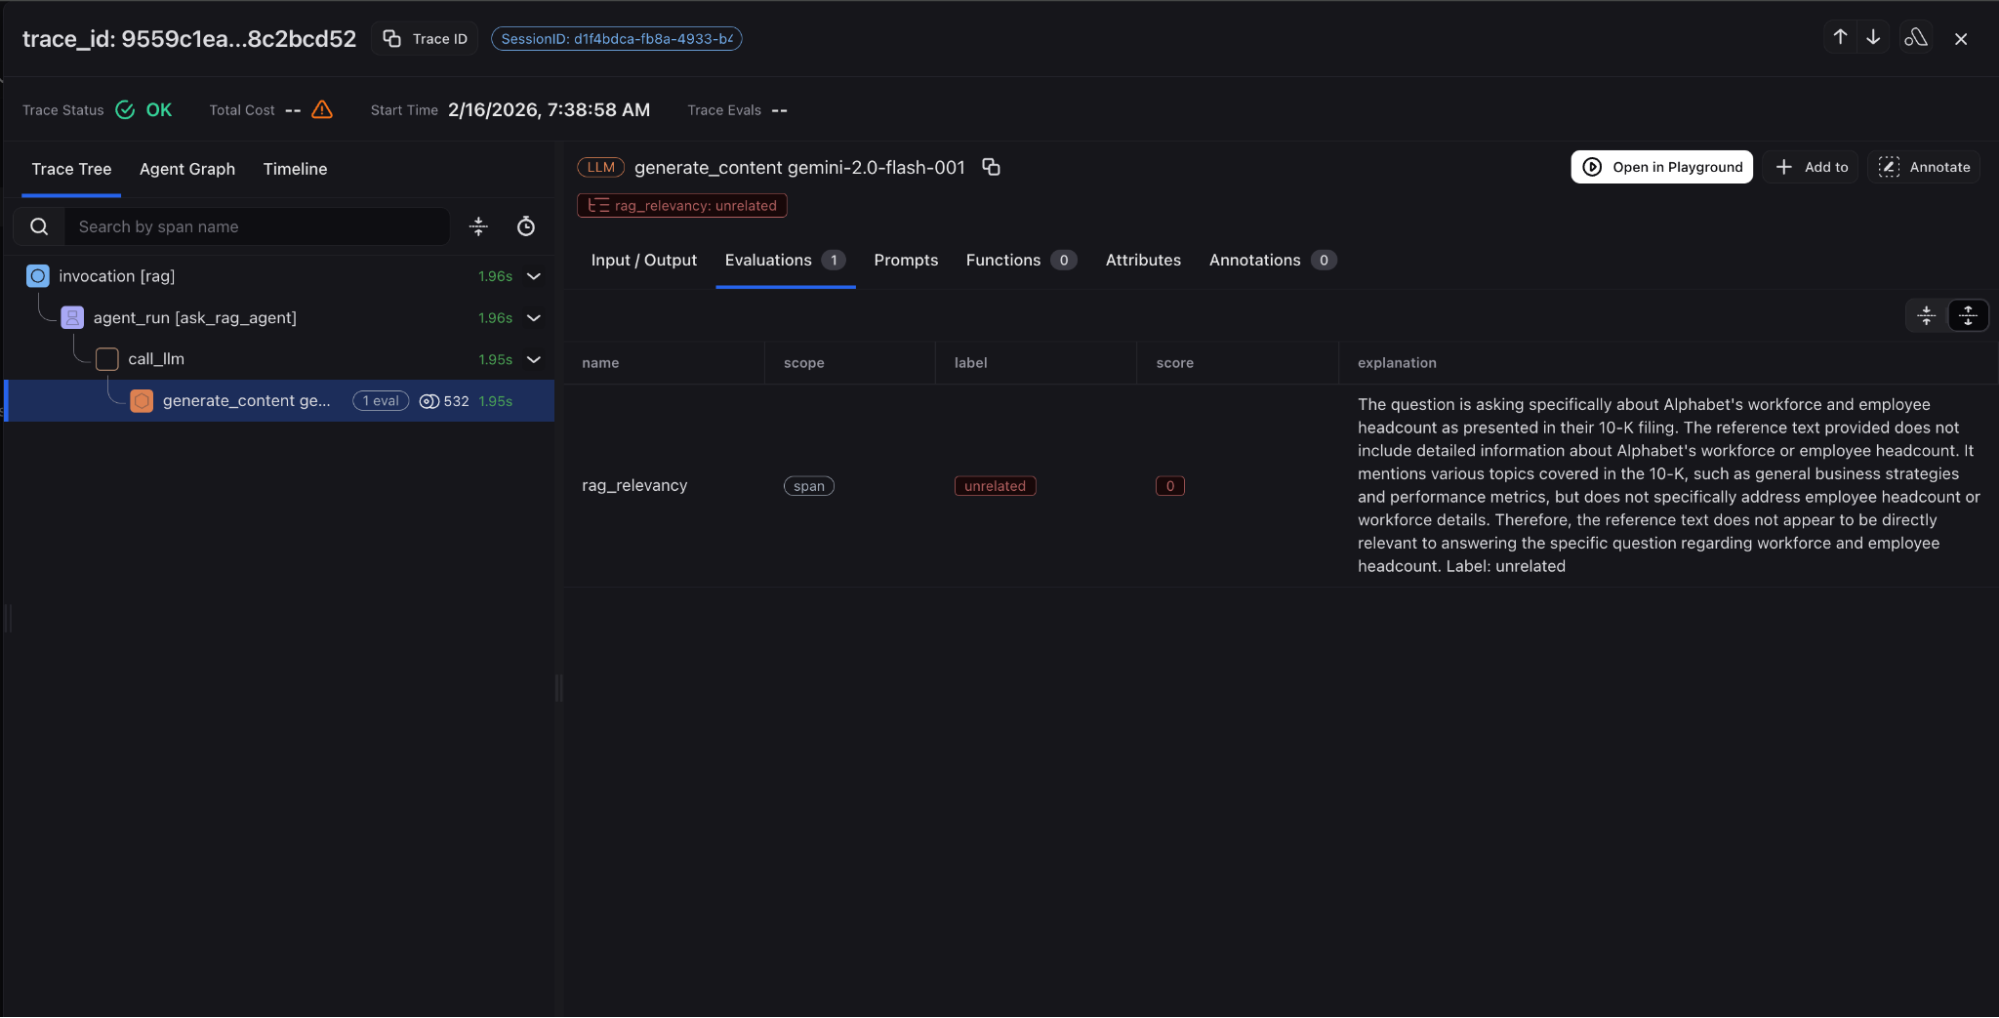
Task: Click the token count icon showing 532
Action: coord(430,401)
